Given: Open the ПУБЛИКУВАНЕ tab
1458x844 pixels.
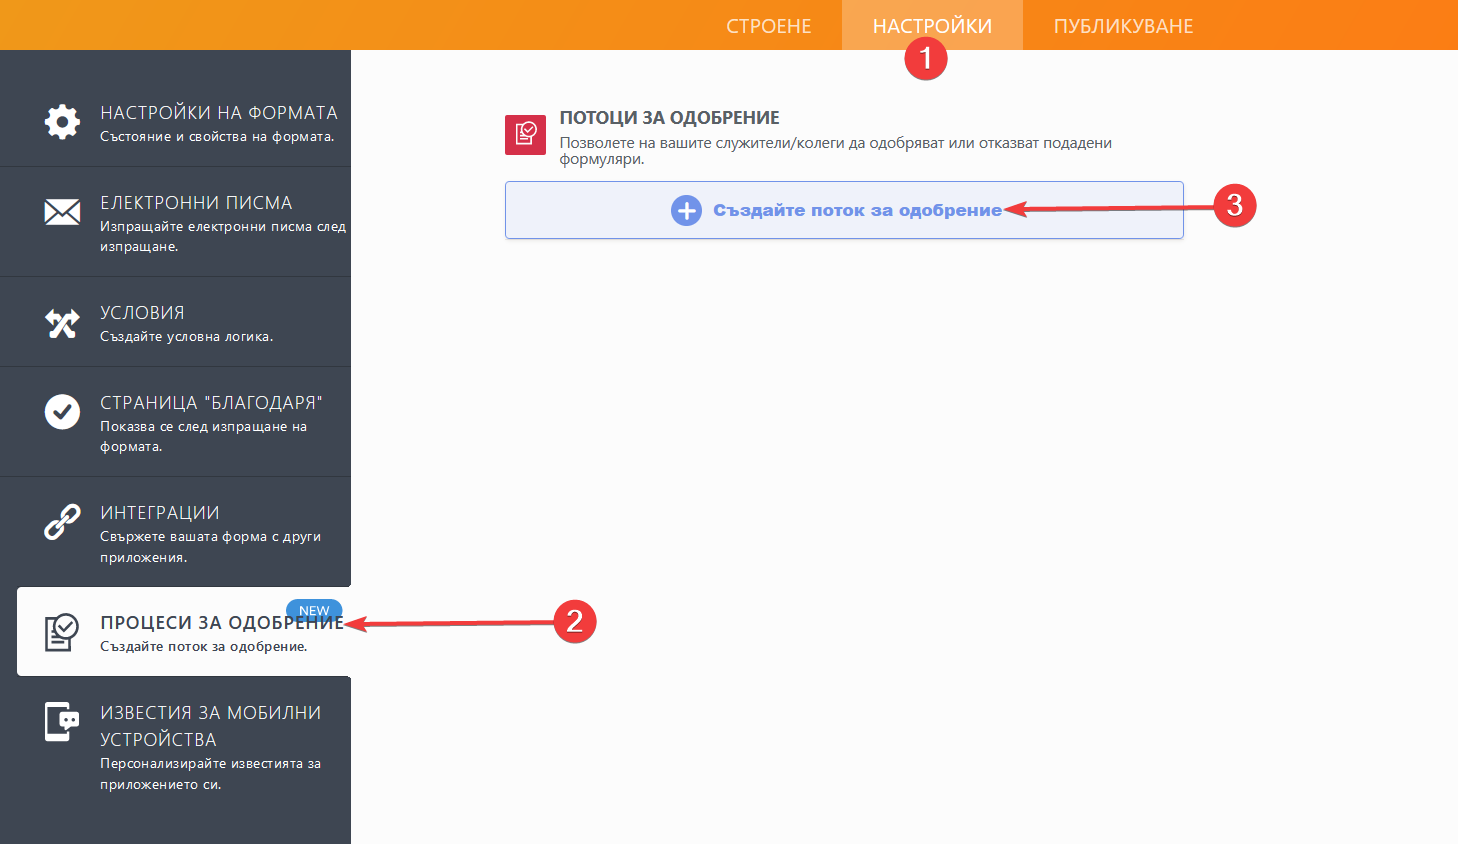Looking at the screenshot, I should click(1123, 26).
